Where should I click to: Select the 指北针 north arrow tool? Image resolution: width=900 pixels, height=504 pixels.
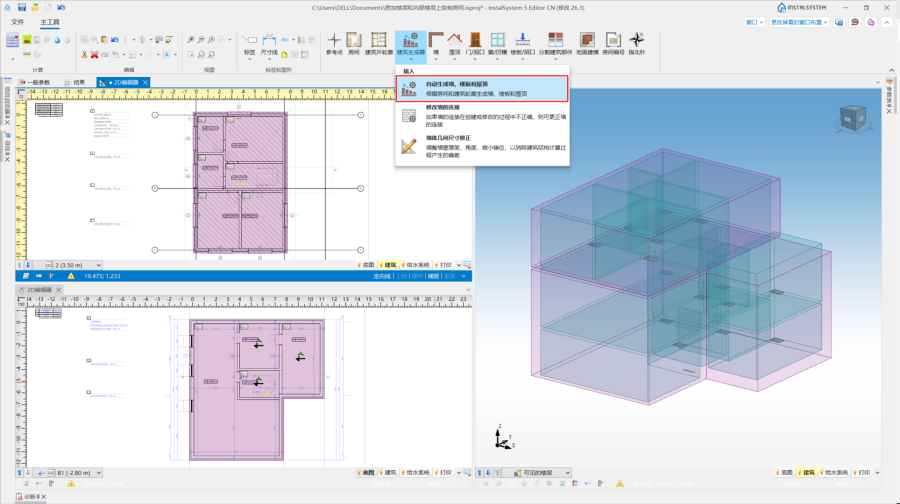click(637, 43)
